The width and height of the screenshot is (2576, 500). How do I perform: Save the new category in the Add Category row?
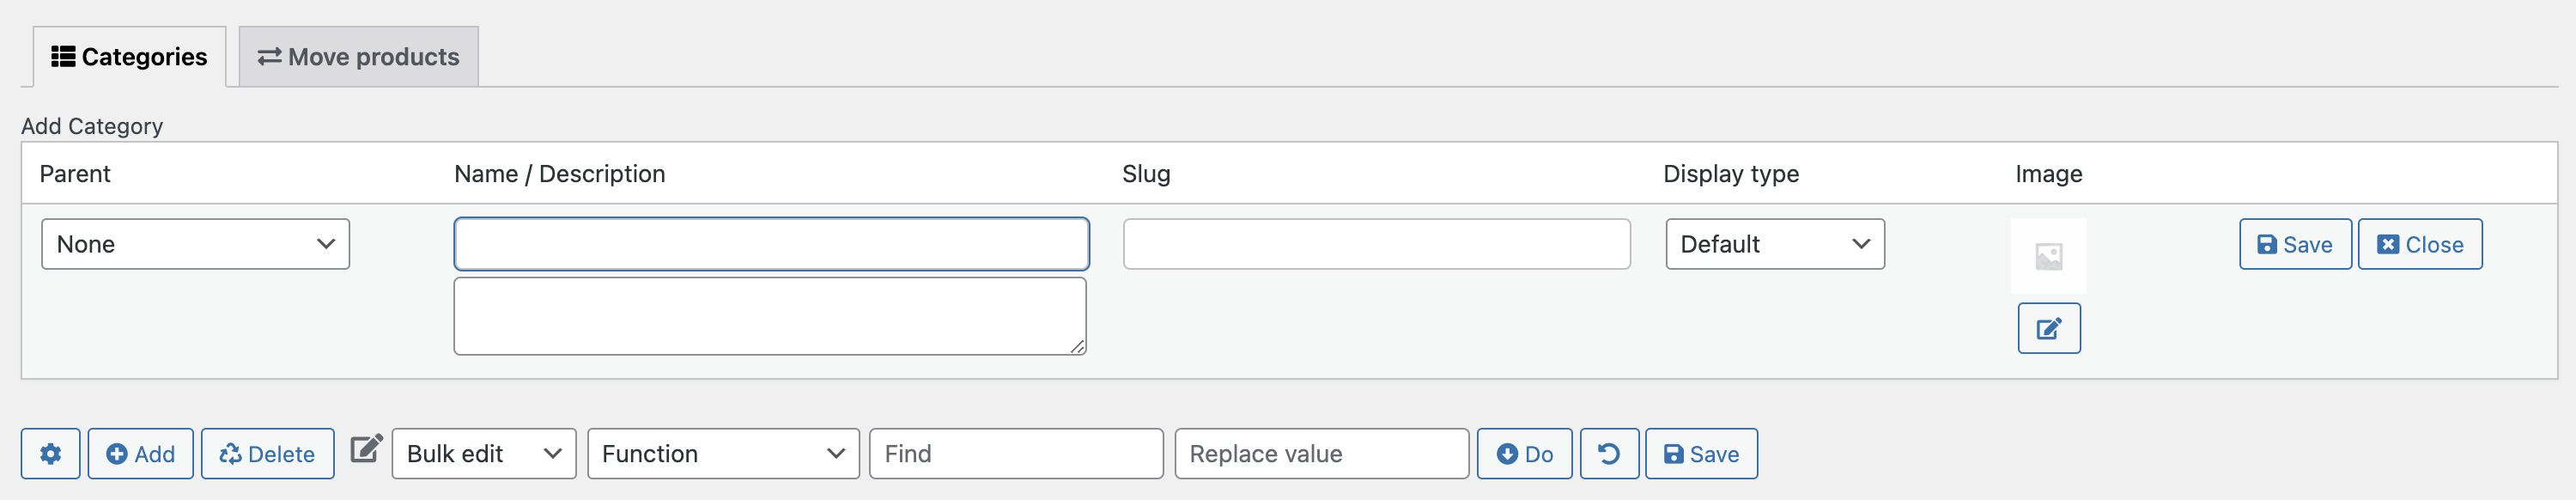[2295, 244]
